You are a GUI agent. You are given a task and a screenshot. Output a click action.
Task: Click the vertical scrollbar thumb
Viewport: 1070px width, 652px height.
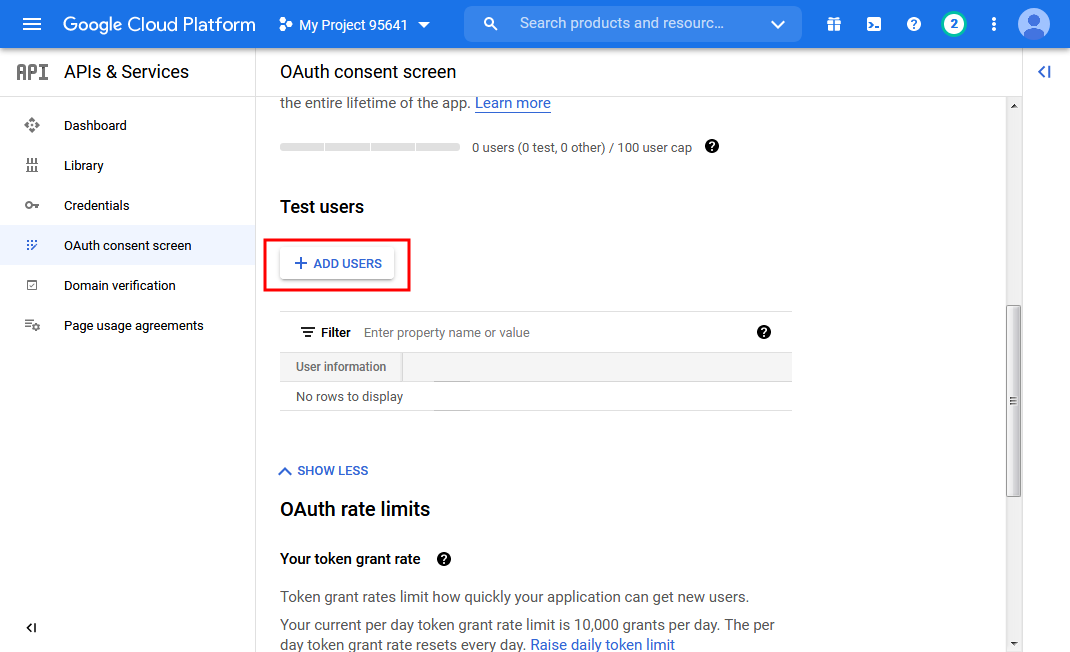click(x=1013, y=401)
